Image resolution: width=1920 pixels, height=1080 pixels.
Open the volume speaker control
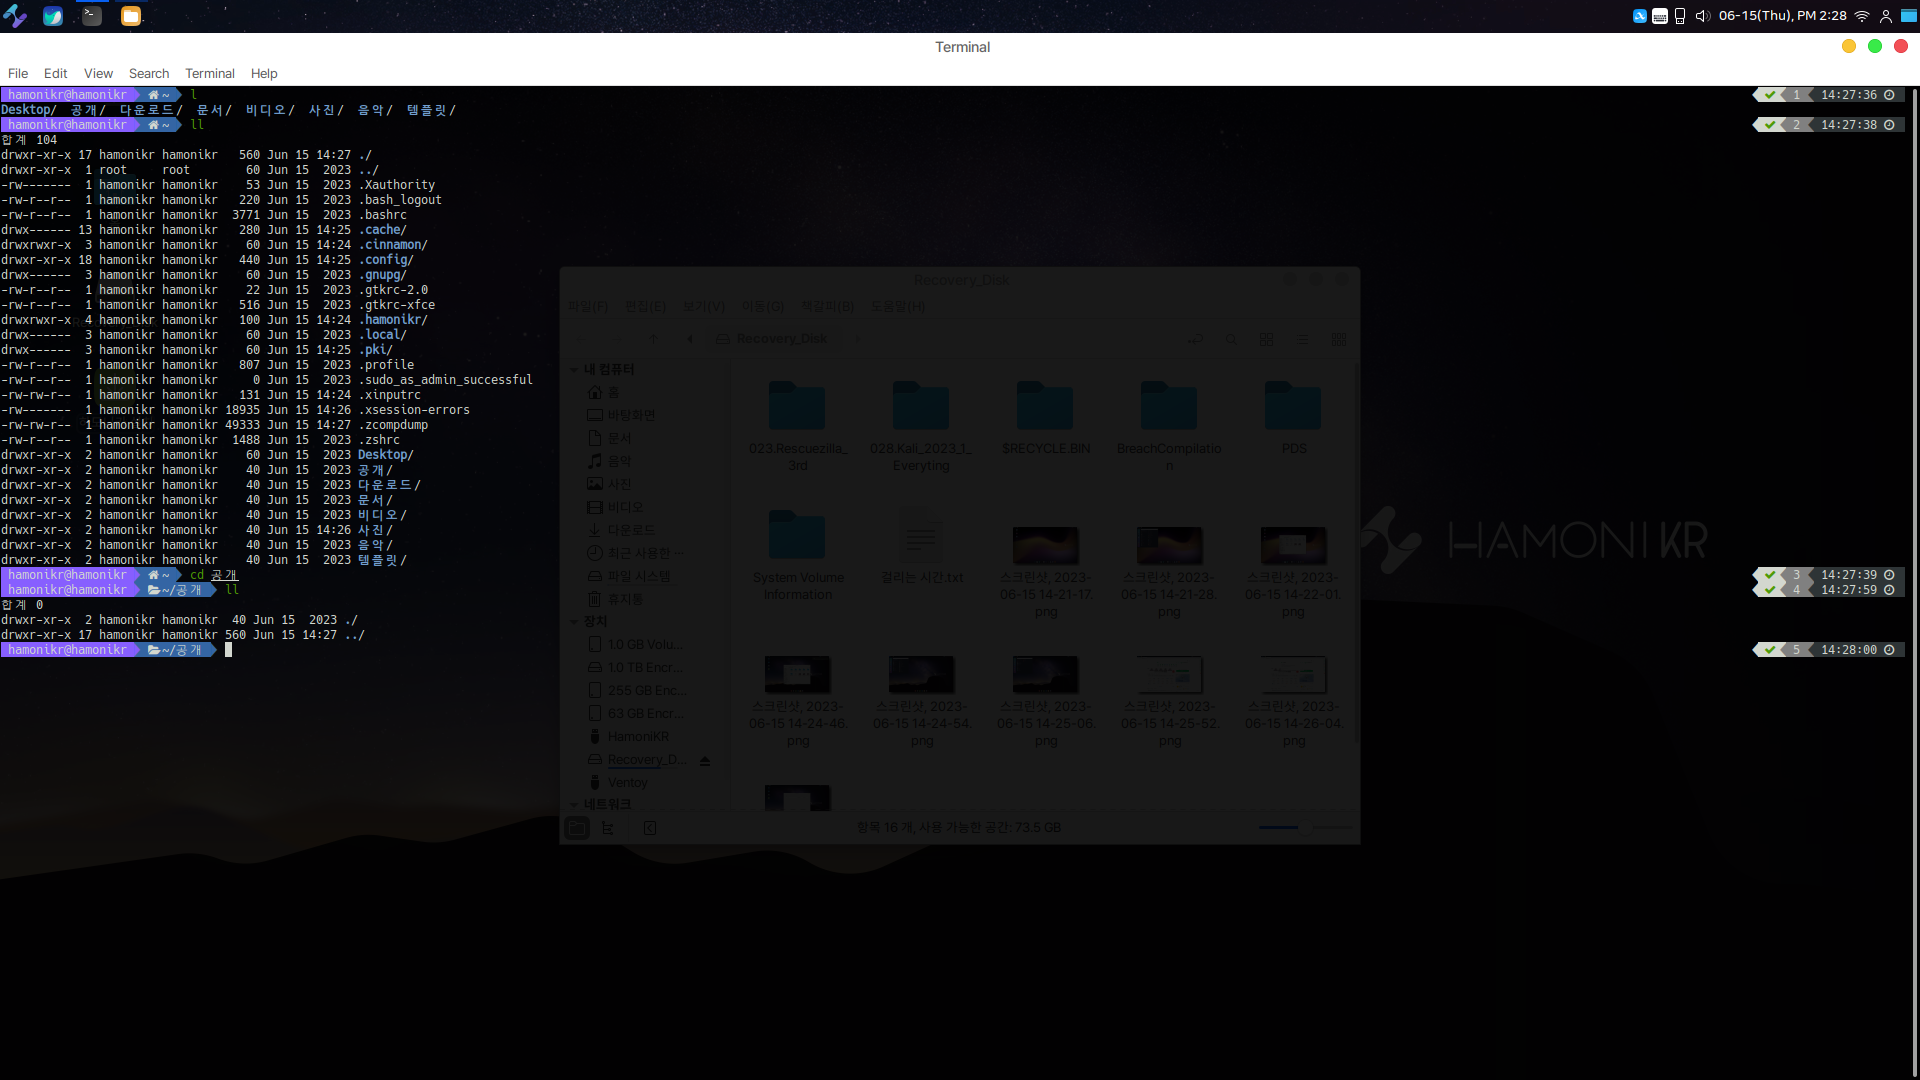[x=1702, y=16]
